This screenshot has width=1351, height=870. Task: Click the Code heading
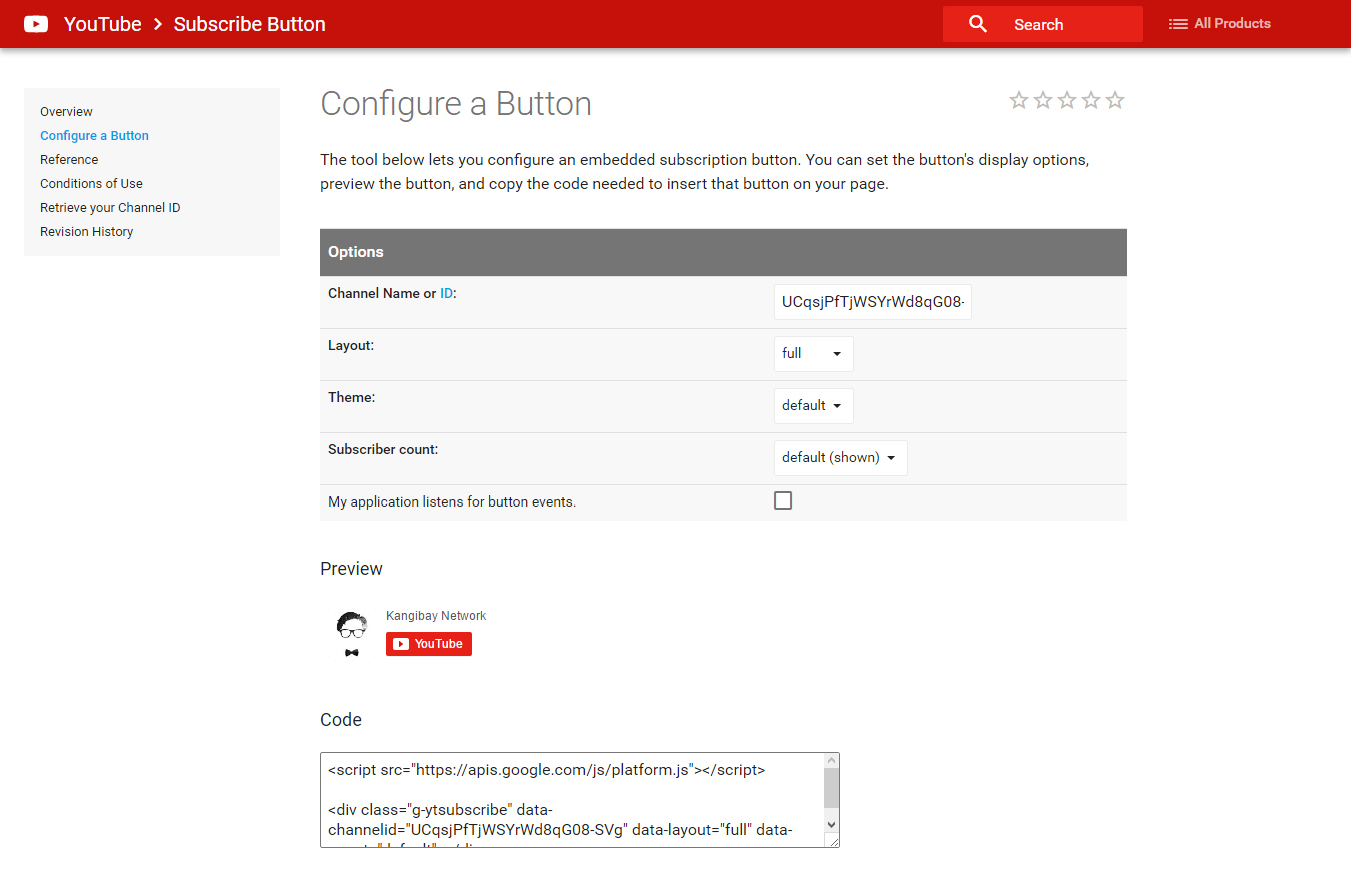pyautogui.click(x=341, y=720)
